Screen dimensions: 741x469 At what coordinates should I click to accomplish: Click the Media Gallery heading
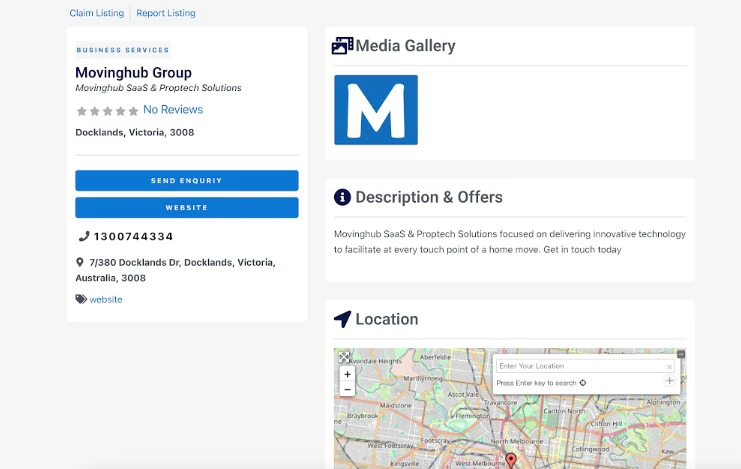pos(405,46)
